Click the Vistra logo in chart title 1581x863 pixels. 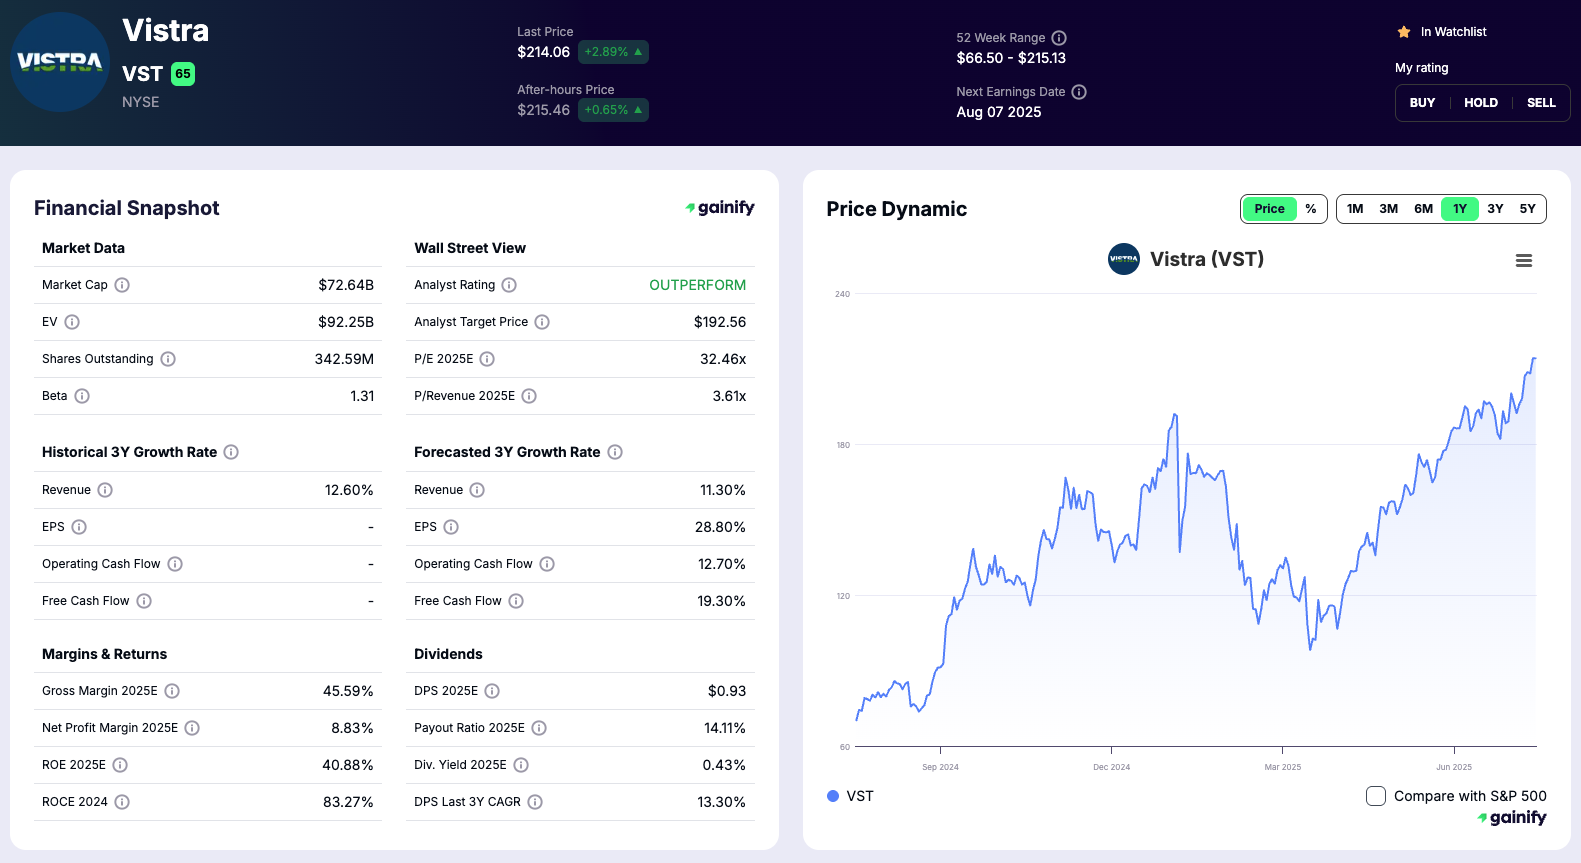[x=1124, y=259]
